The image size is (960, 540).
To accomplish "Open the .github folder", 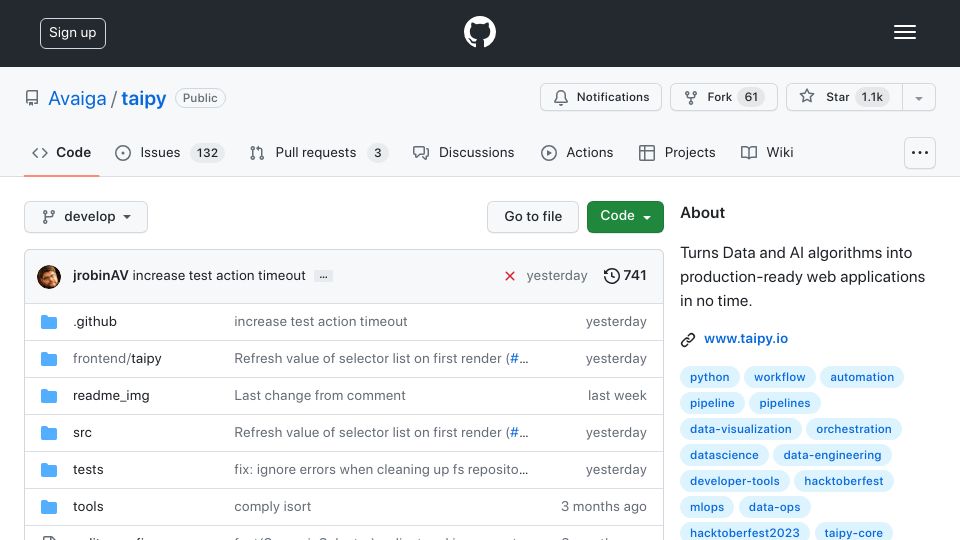I will point(95,321).
